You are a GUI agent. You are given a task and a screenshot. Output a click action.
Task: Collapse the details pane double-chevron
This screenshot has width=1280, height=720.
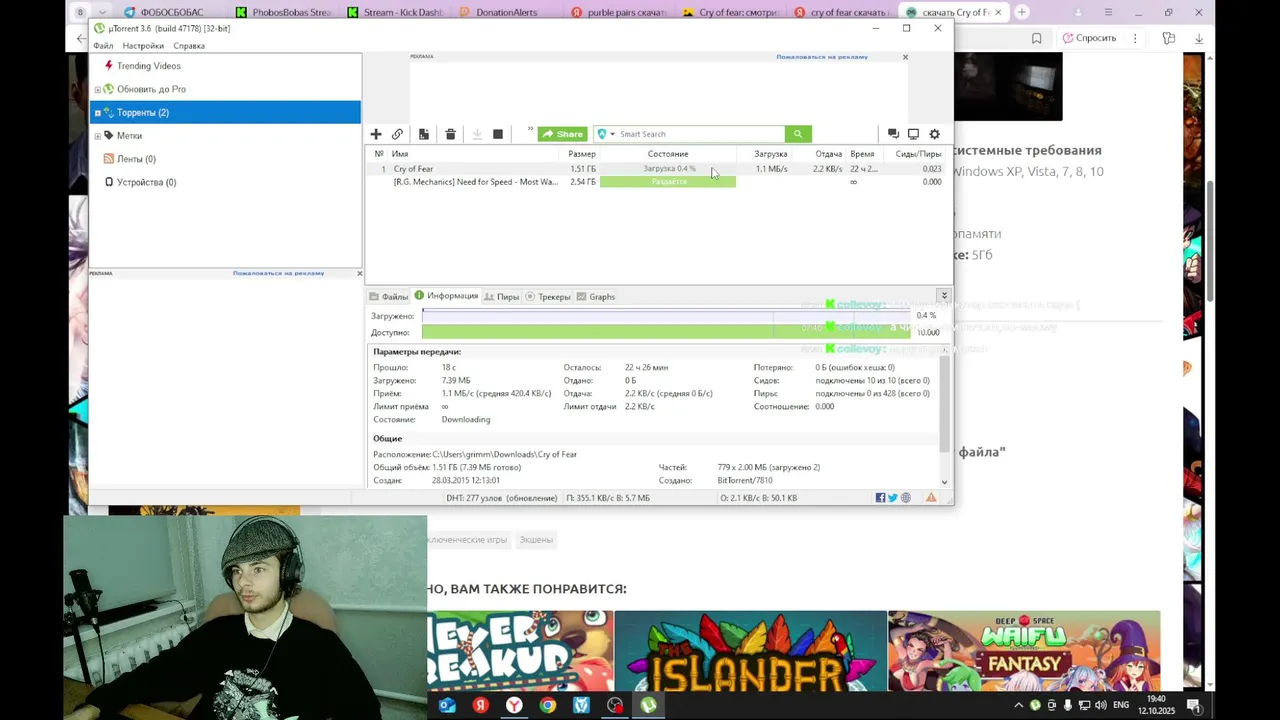tap(943, 296)
